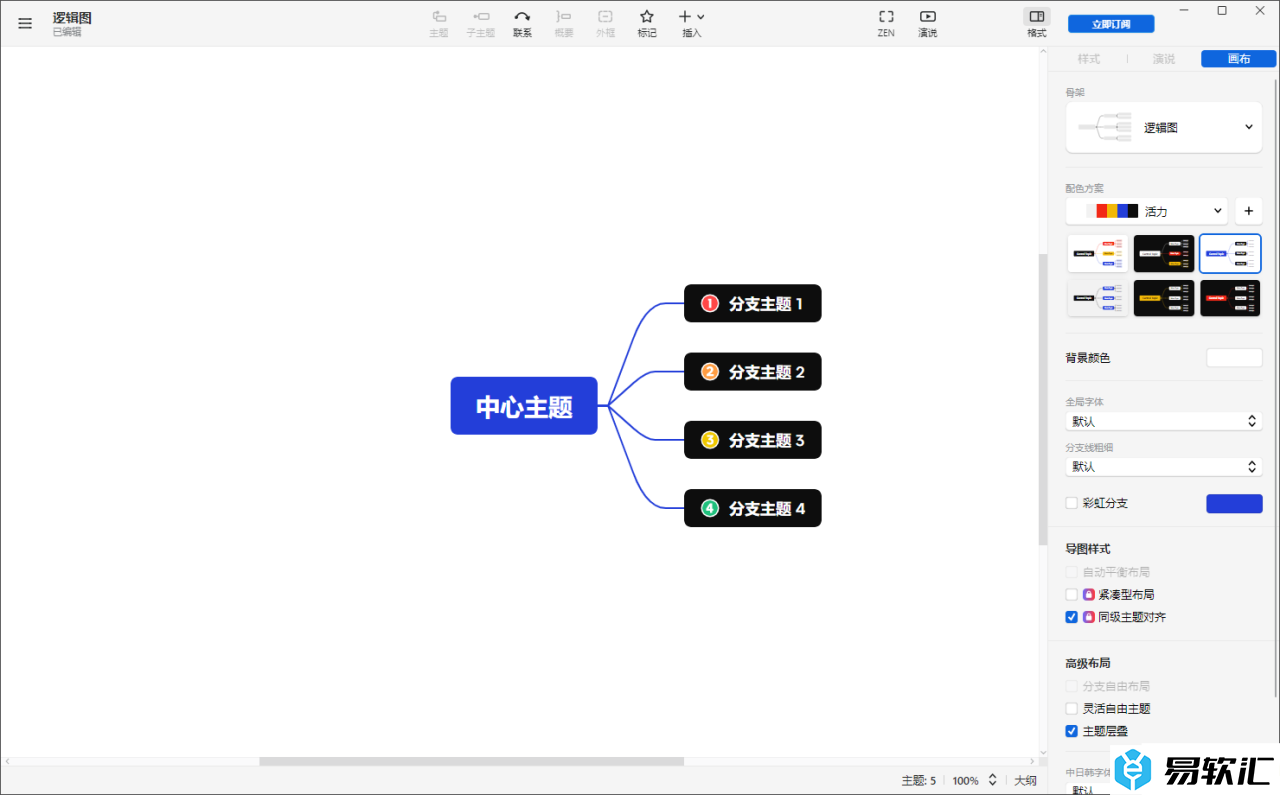Open the 背景颜色 background color swatch
The width and height of the screenshot is (1280, 795).
coord(1234,358)
